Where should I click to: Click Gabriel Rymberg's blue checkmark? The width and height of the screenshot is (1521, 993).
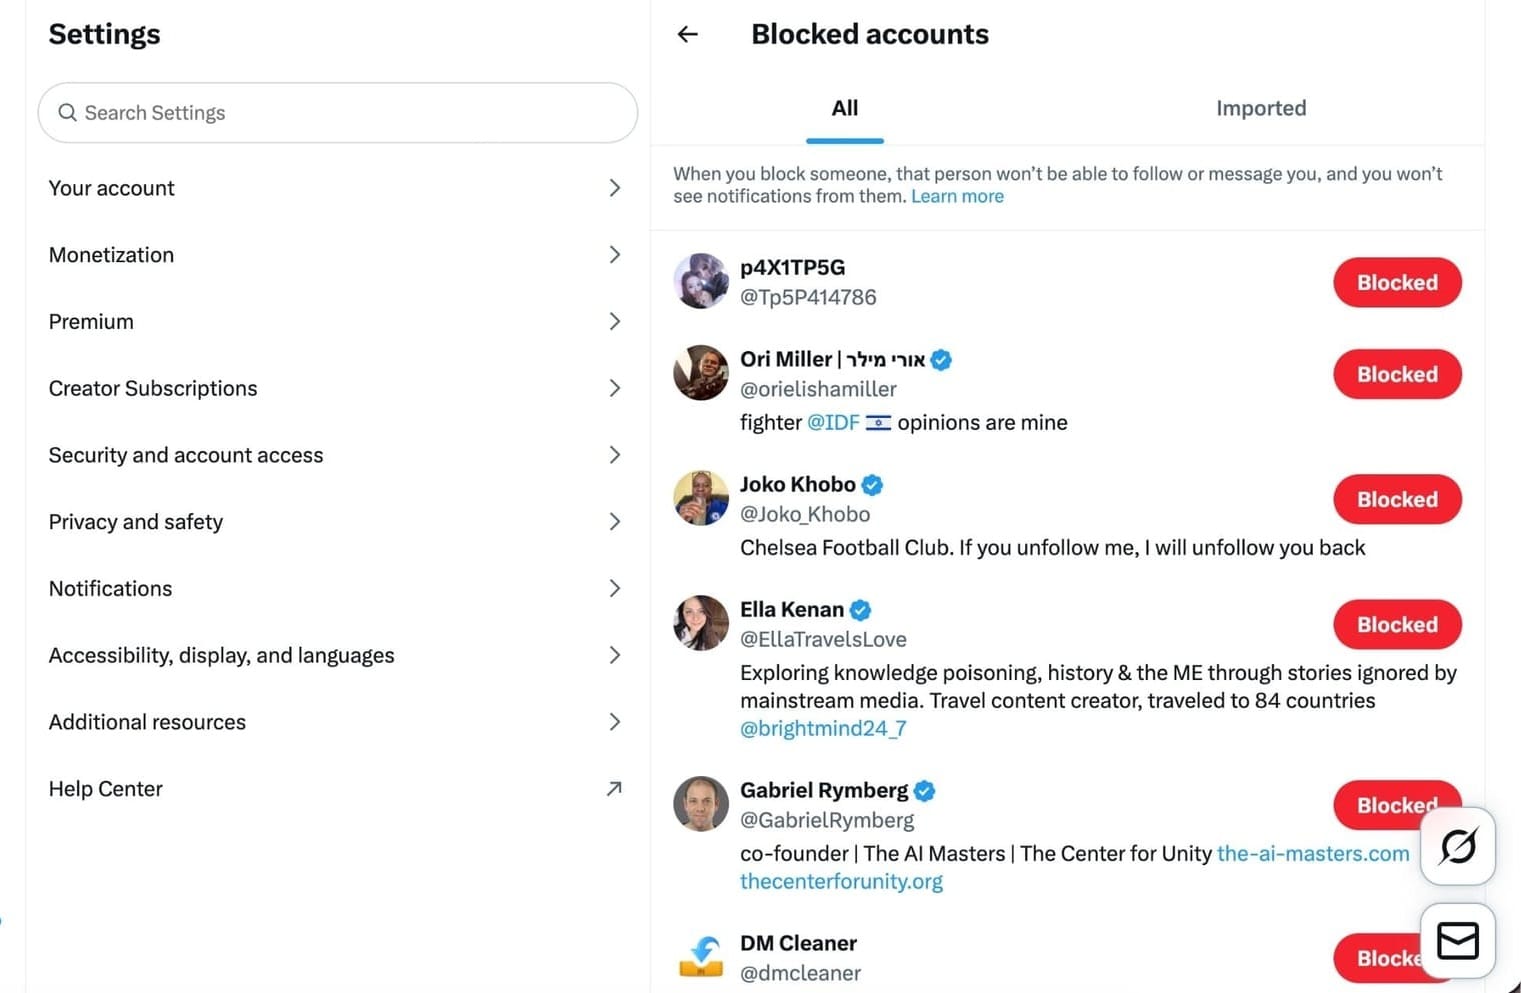click(924, 790)
